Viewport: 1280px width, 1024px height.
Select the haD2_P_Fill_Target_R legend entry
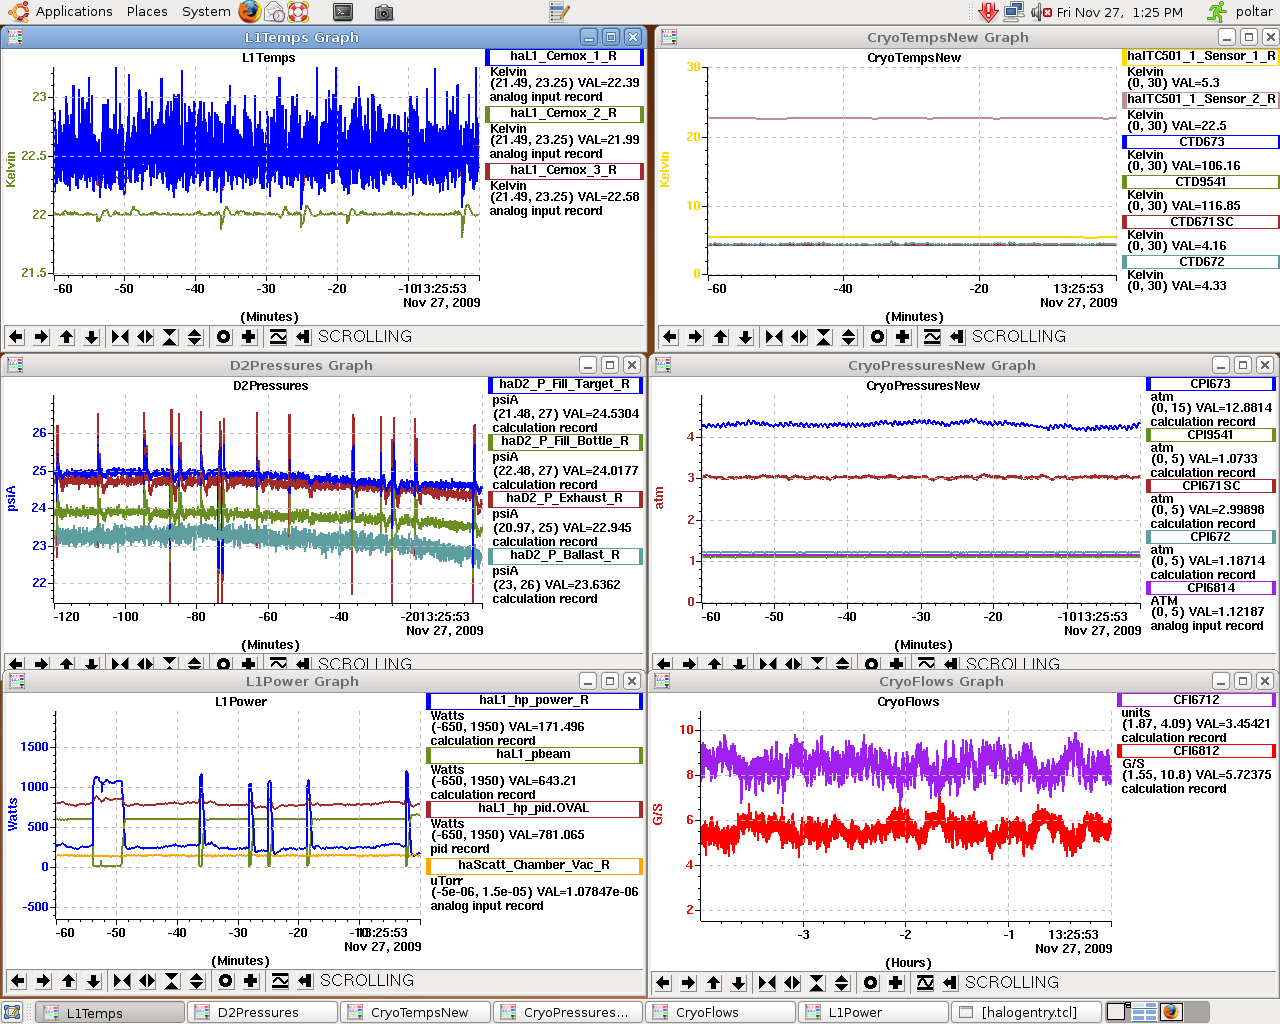point(565,385)
